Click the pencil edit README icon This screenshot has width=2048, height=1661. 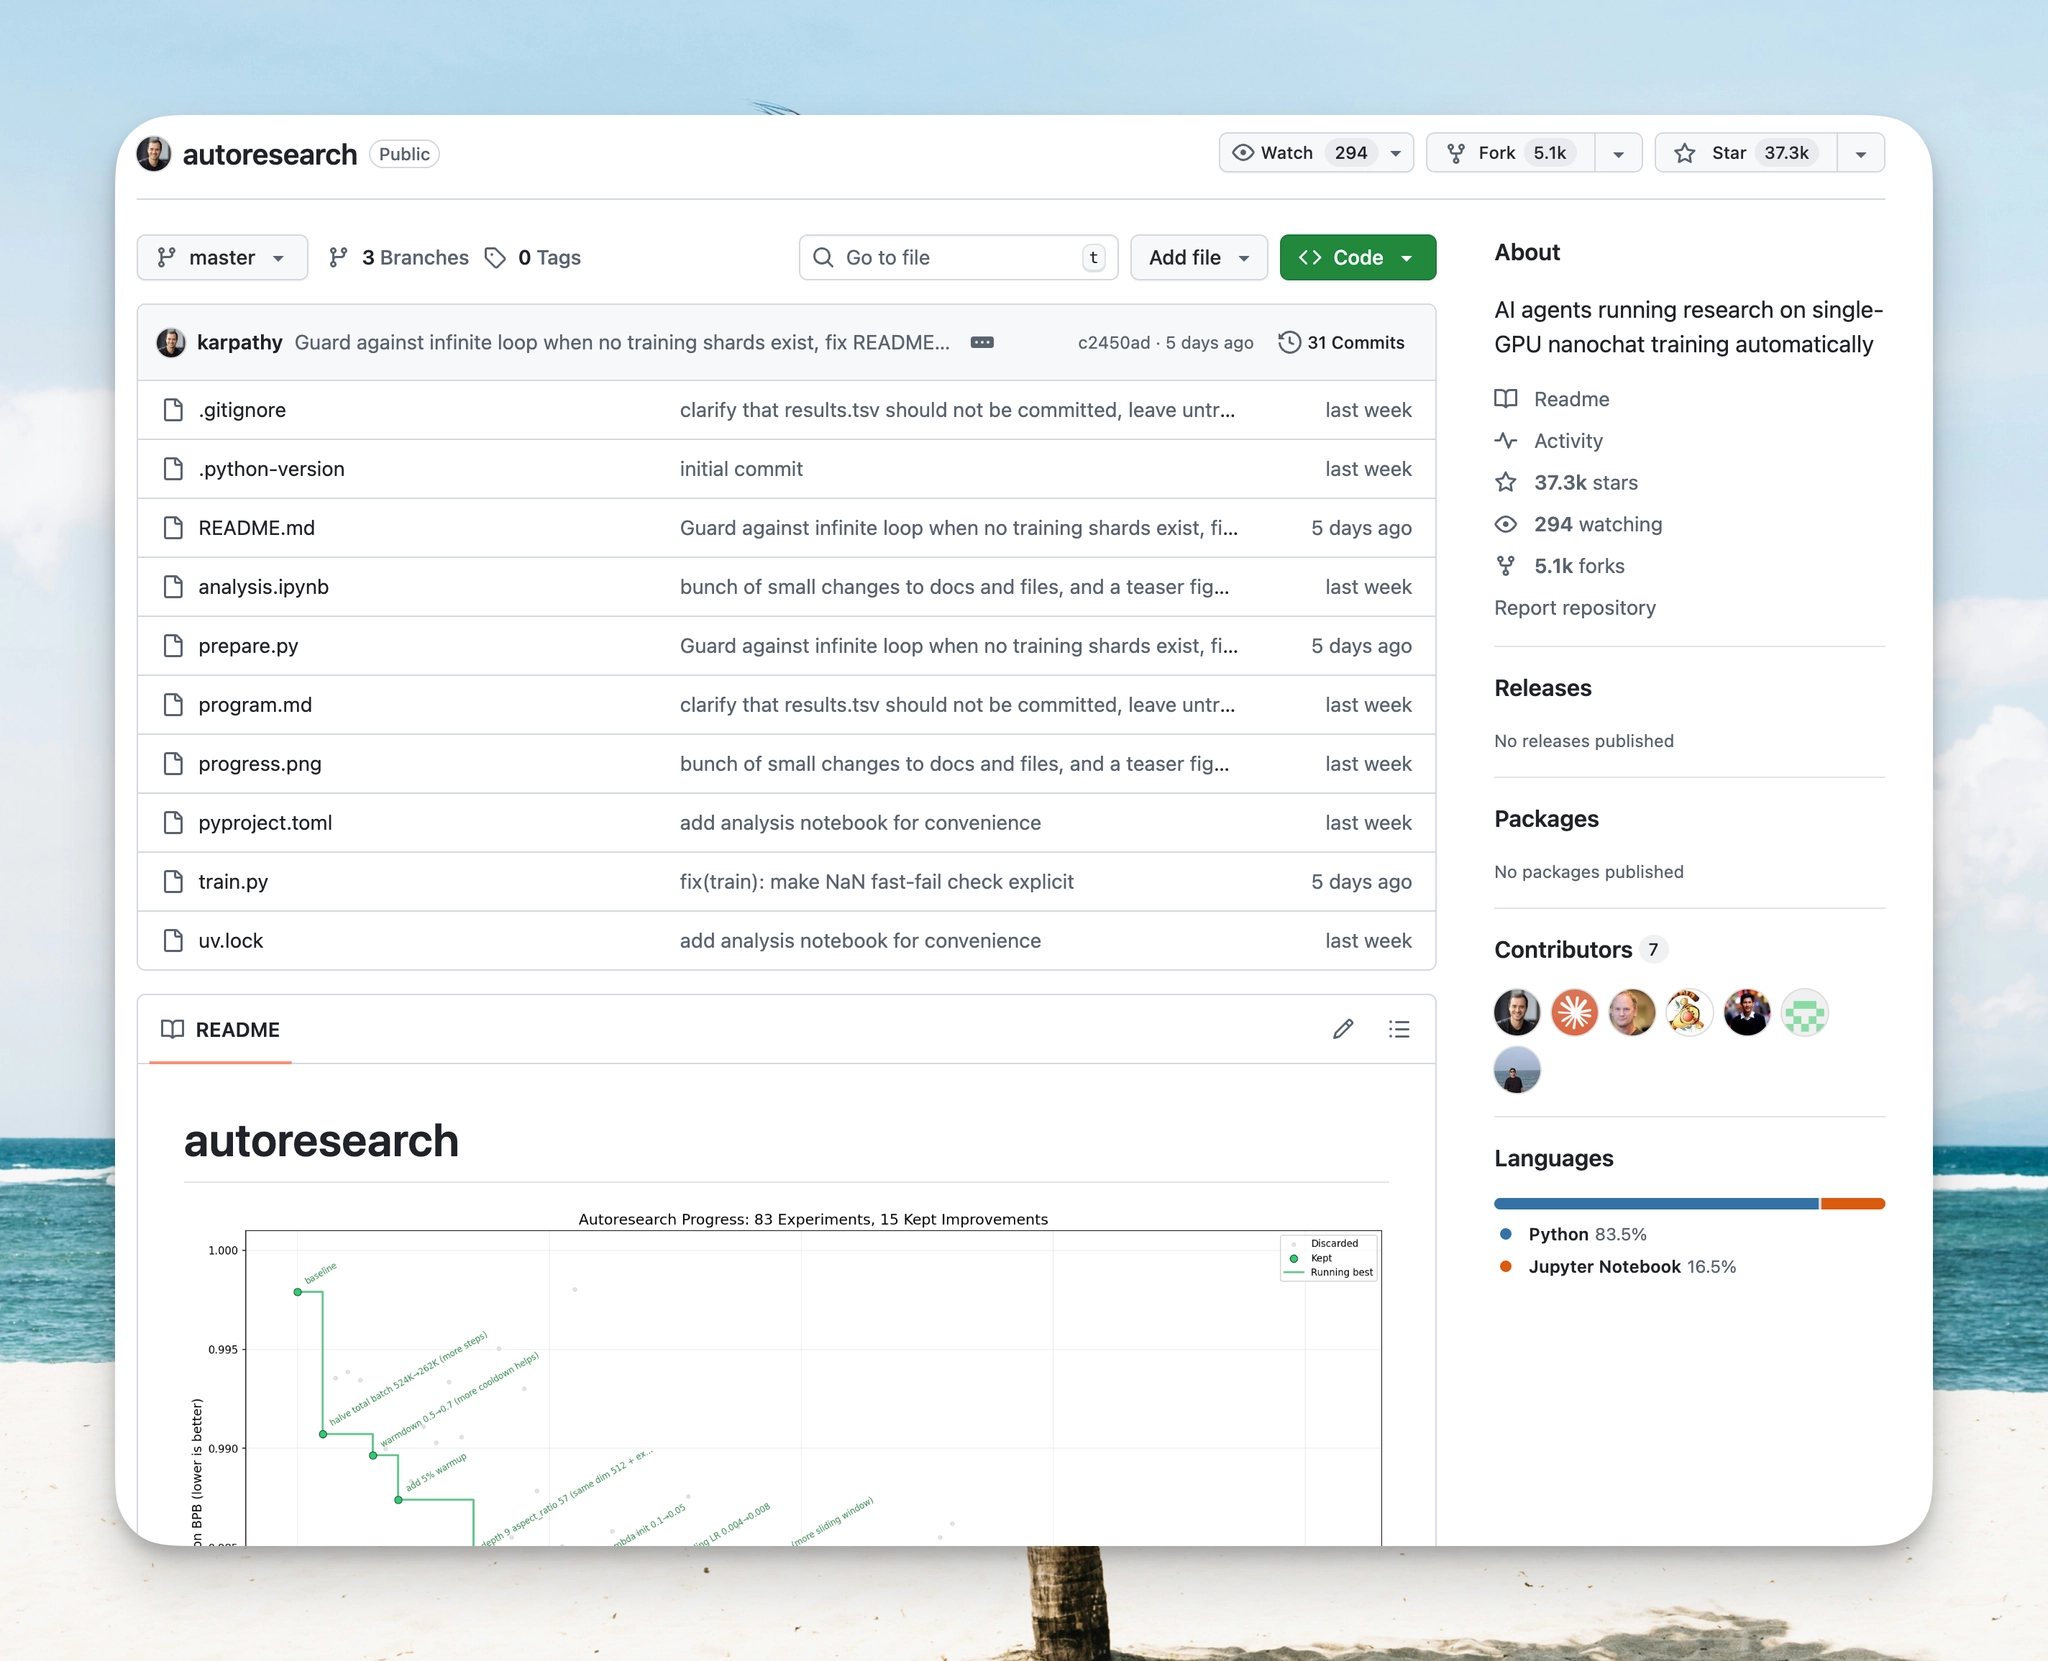tap(1343, 1029)
